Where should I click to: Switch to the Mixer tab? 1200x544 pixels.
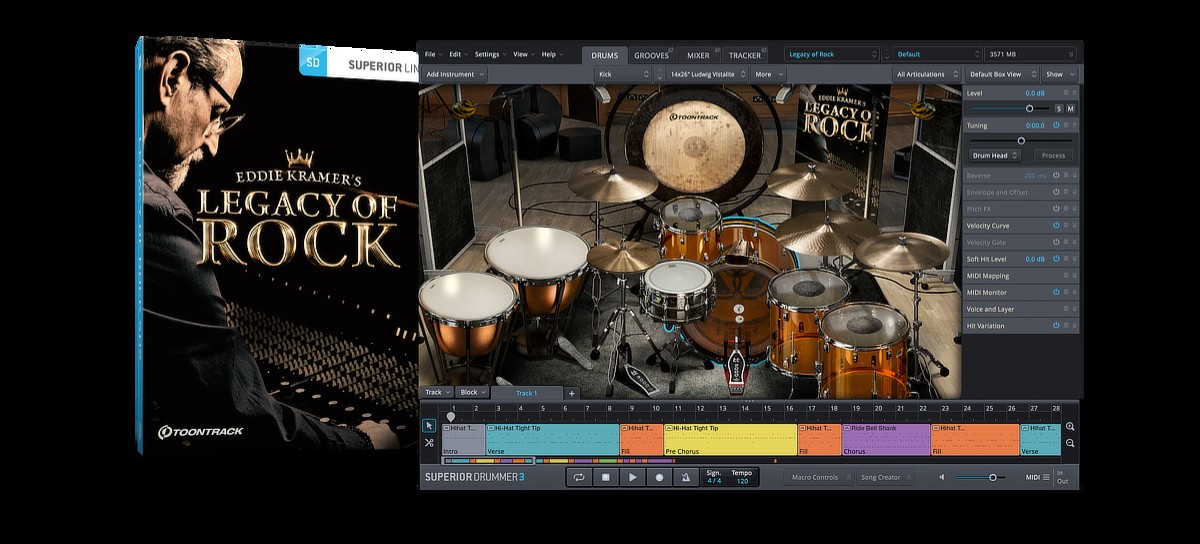pos(698,55)
